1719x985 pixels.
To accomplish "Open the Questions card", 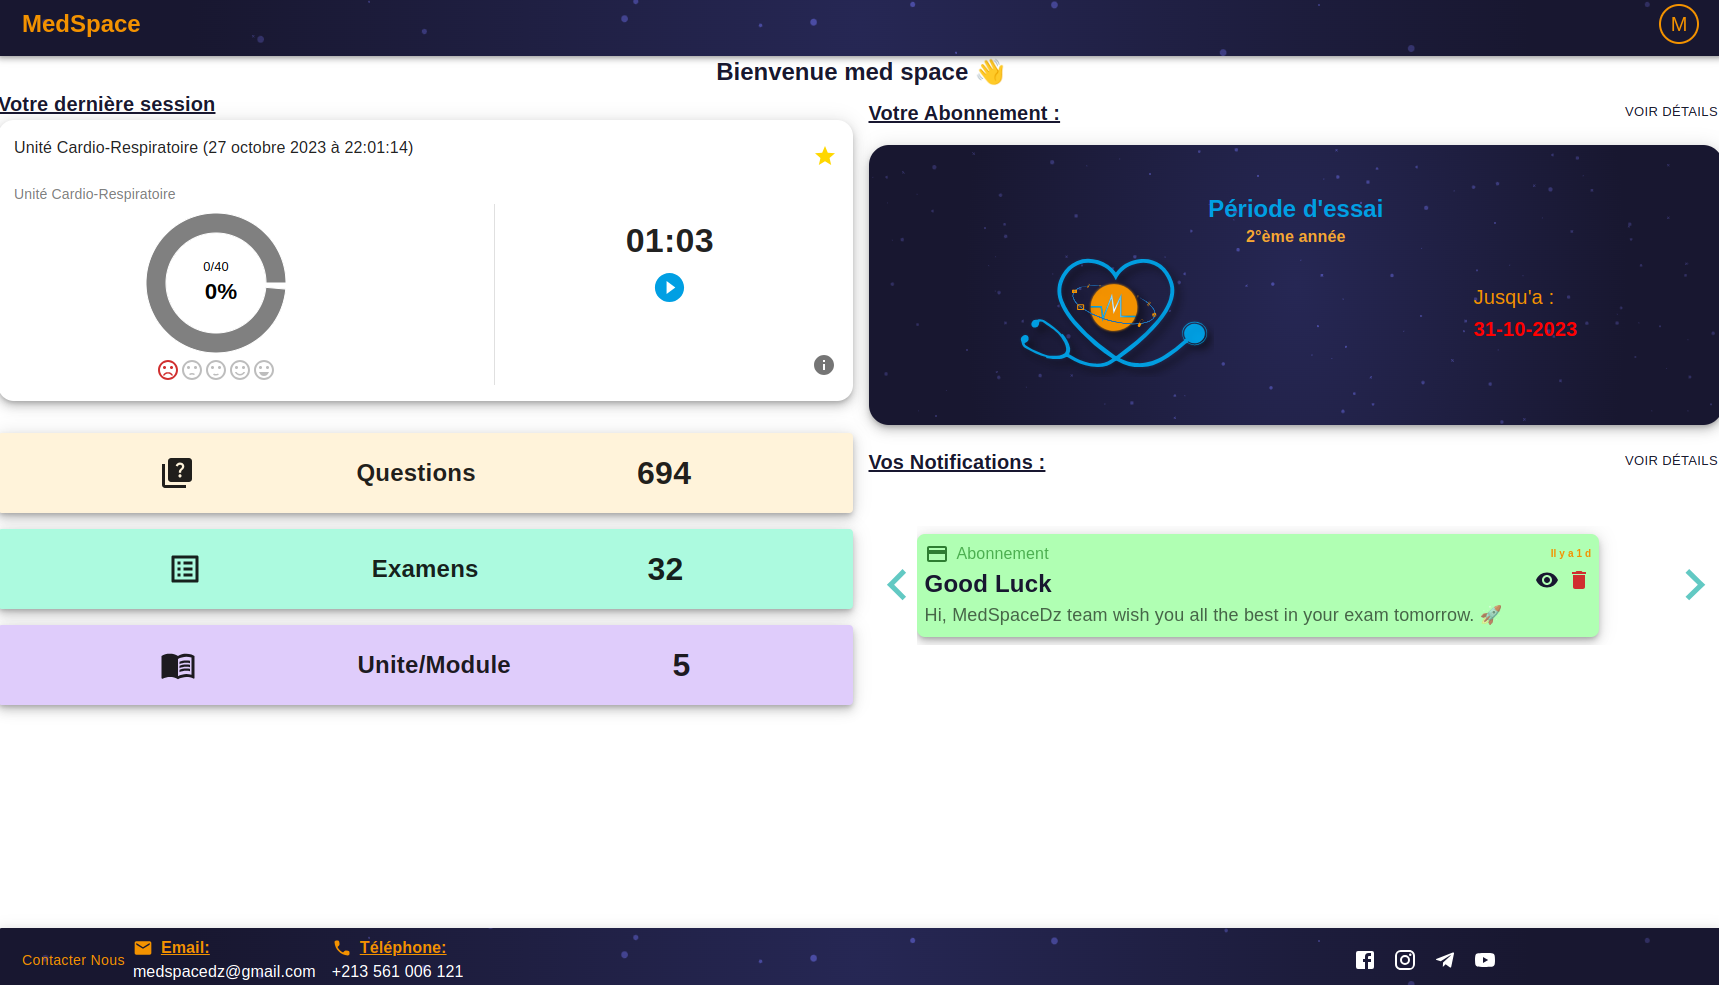I will [426, 473].
